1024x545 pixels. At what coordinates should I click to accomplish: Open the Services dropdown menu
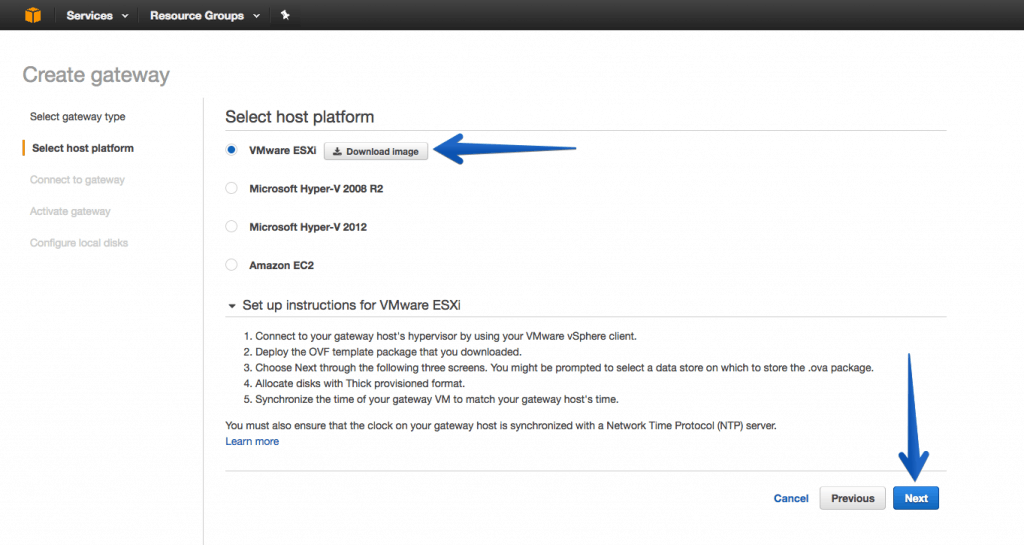pyautogui.click(x=97, y=16)
